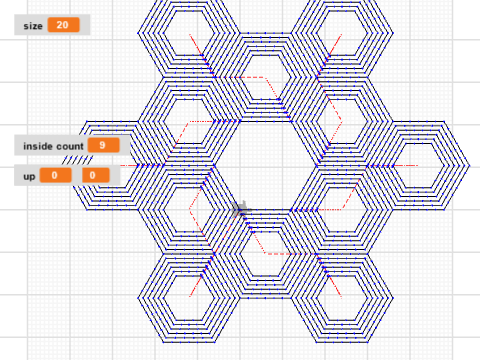Click the size variable monitor
This screenshot has height=360, width=480.
[52, 25]
